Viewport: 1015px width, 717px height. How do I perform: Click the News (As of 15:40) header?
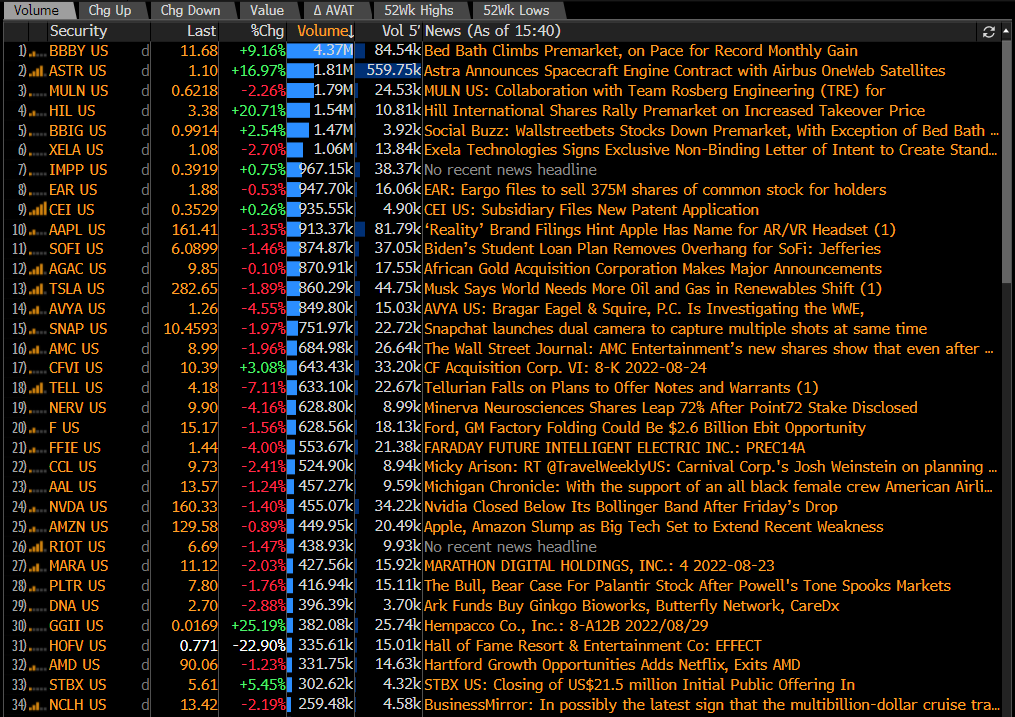(493, 31)
